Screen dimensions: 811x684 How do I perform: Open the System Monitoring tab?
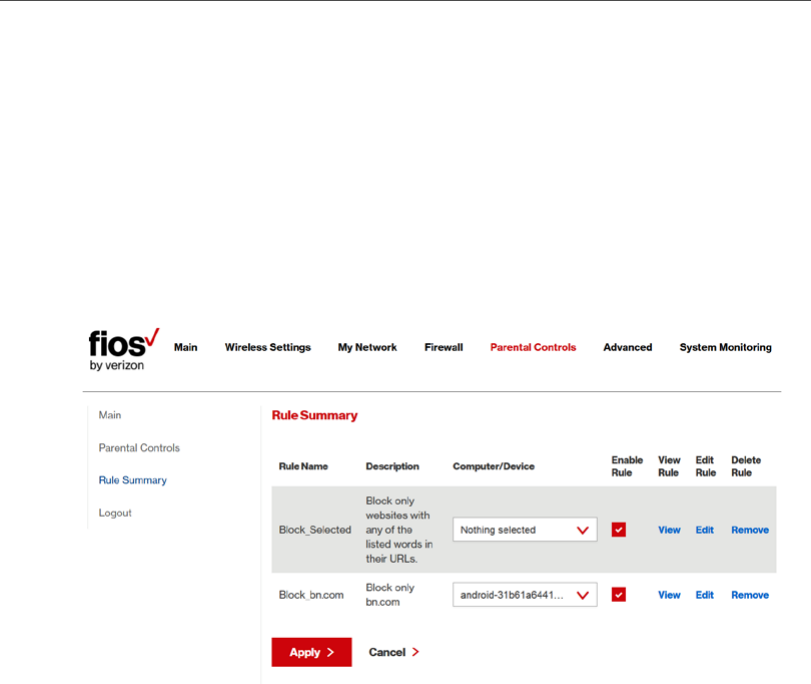[726, 347]
